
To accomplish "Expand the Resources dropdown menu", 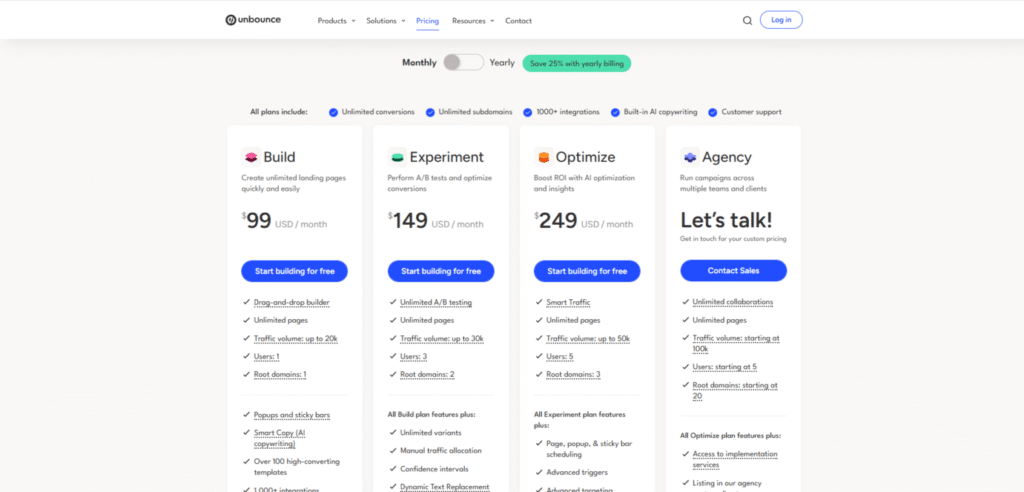I will [472, 20].
